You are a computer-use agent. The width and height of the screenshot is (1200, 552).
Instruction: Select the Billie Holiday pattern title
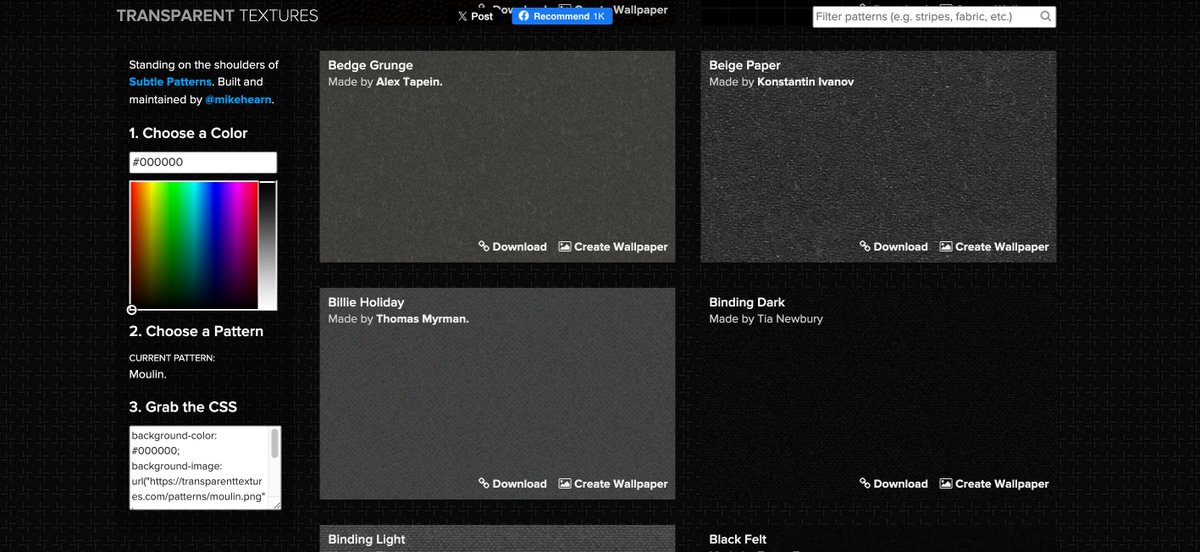coord(366,303)
